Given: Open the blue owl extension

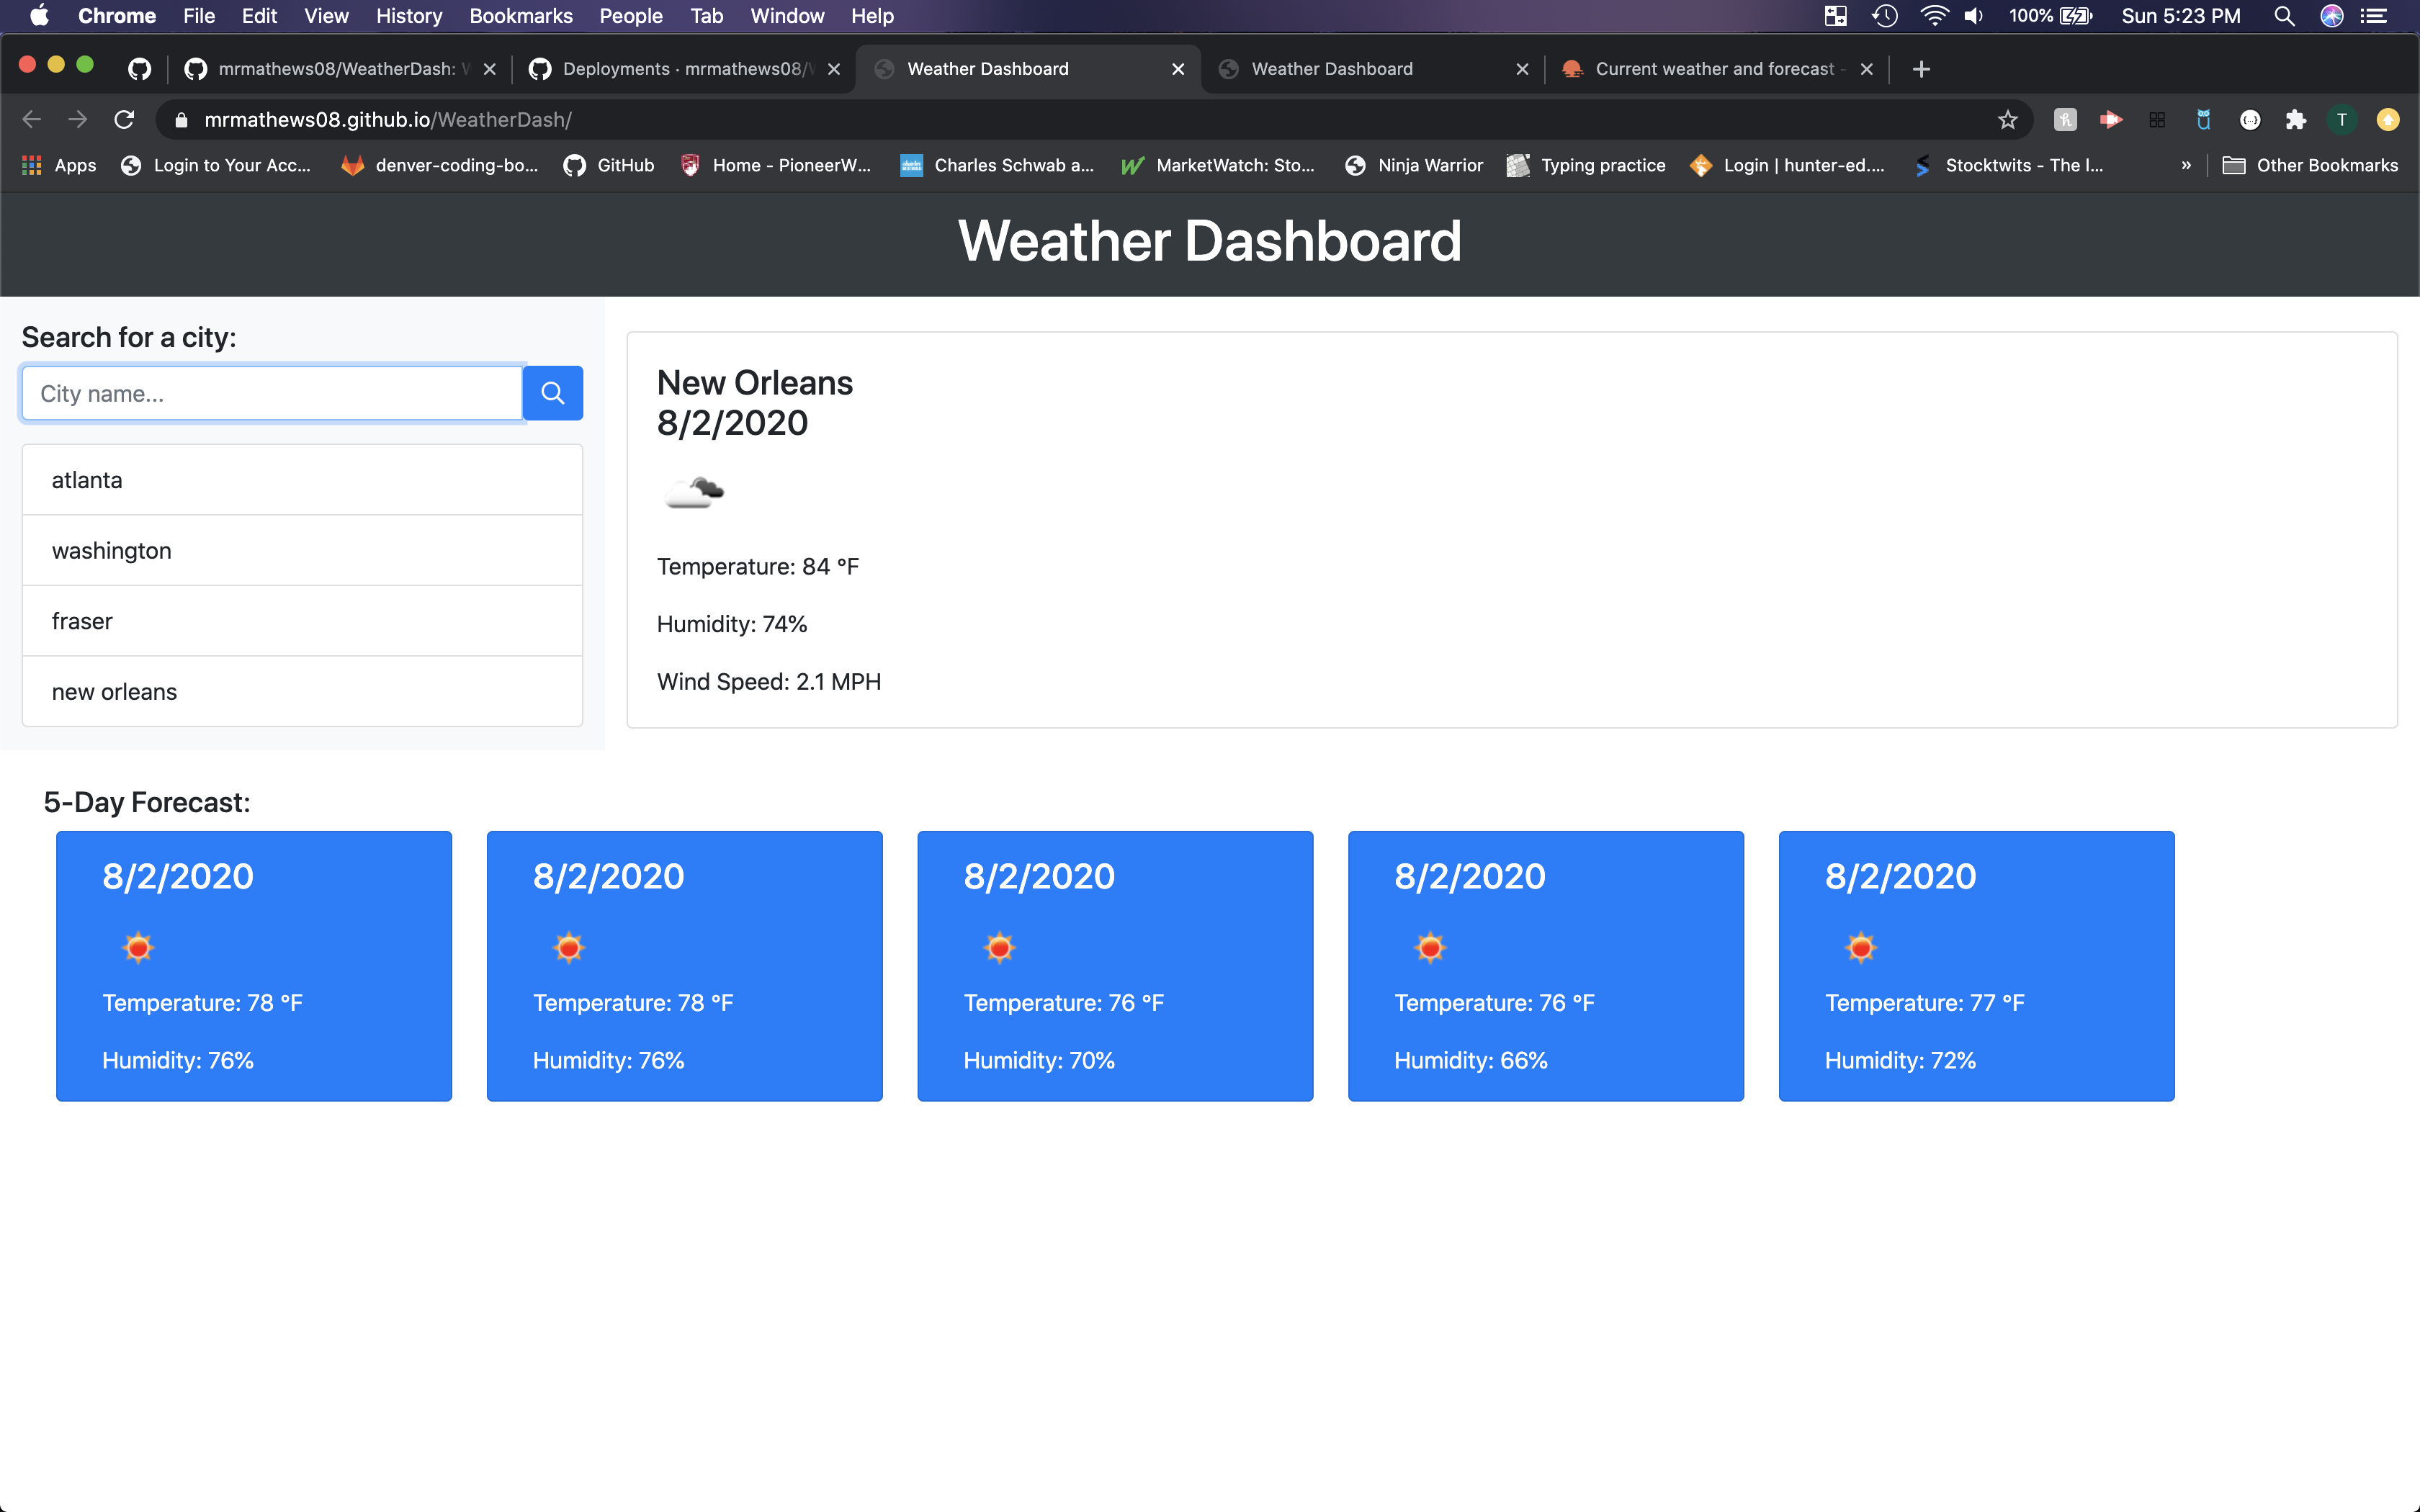Looking at the screenshot, I should 2204,119.
